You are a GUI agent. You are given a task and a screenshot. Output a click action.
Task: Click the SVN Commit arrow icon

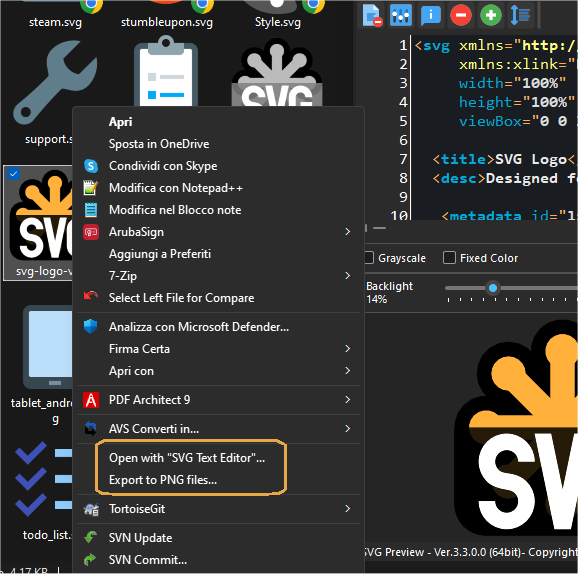coord(91,559)
